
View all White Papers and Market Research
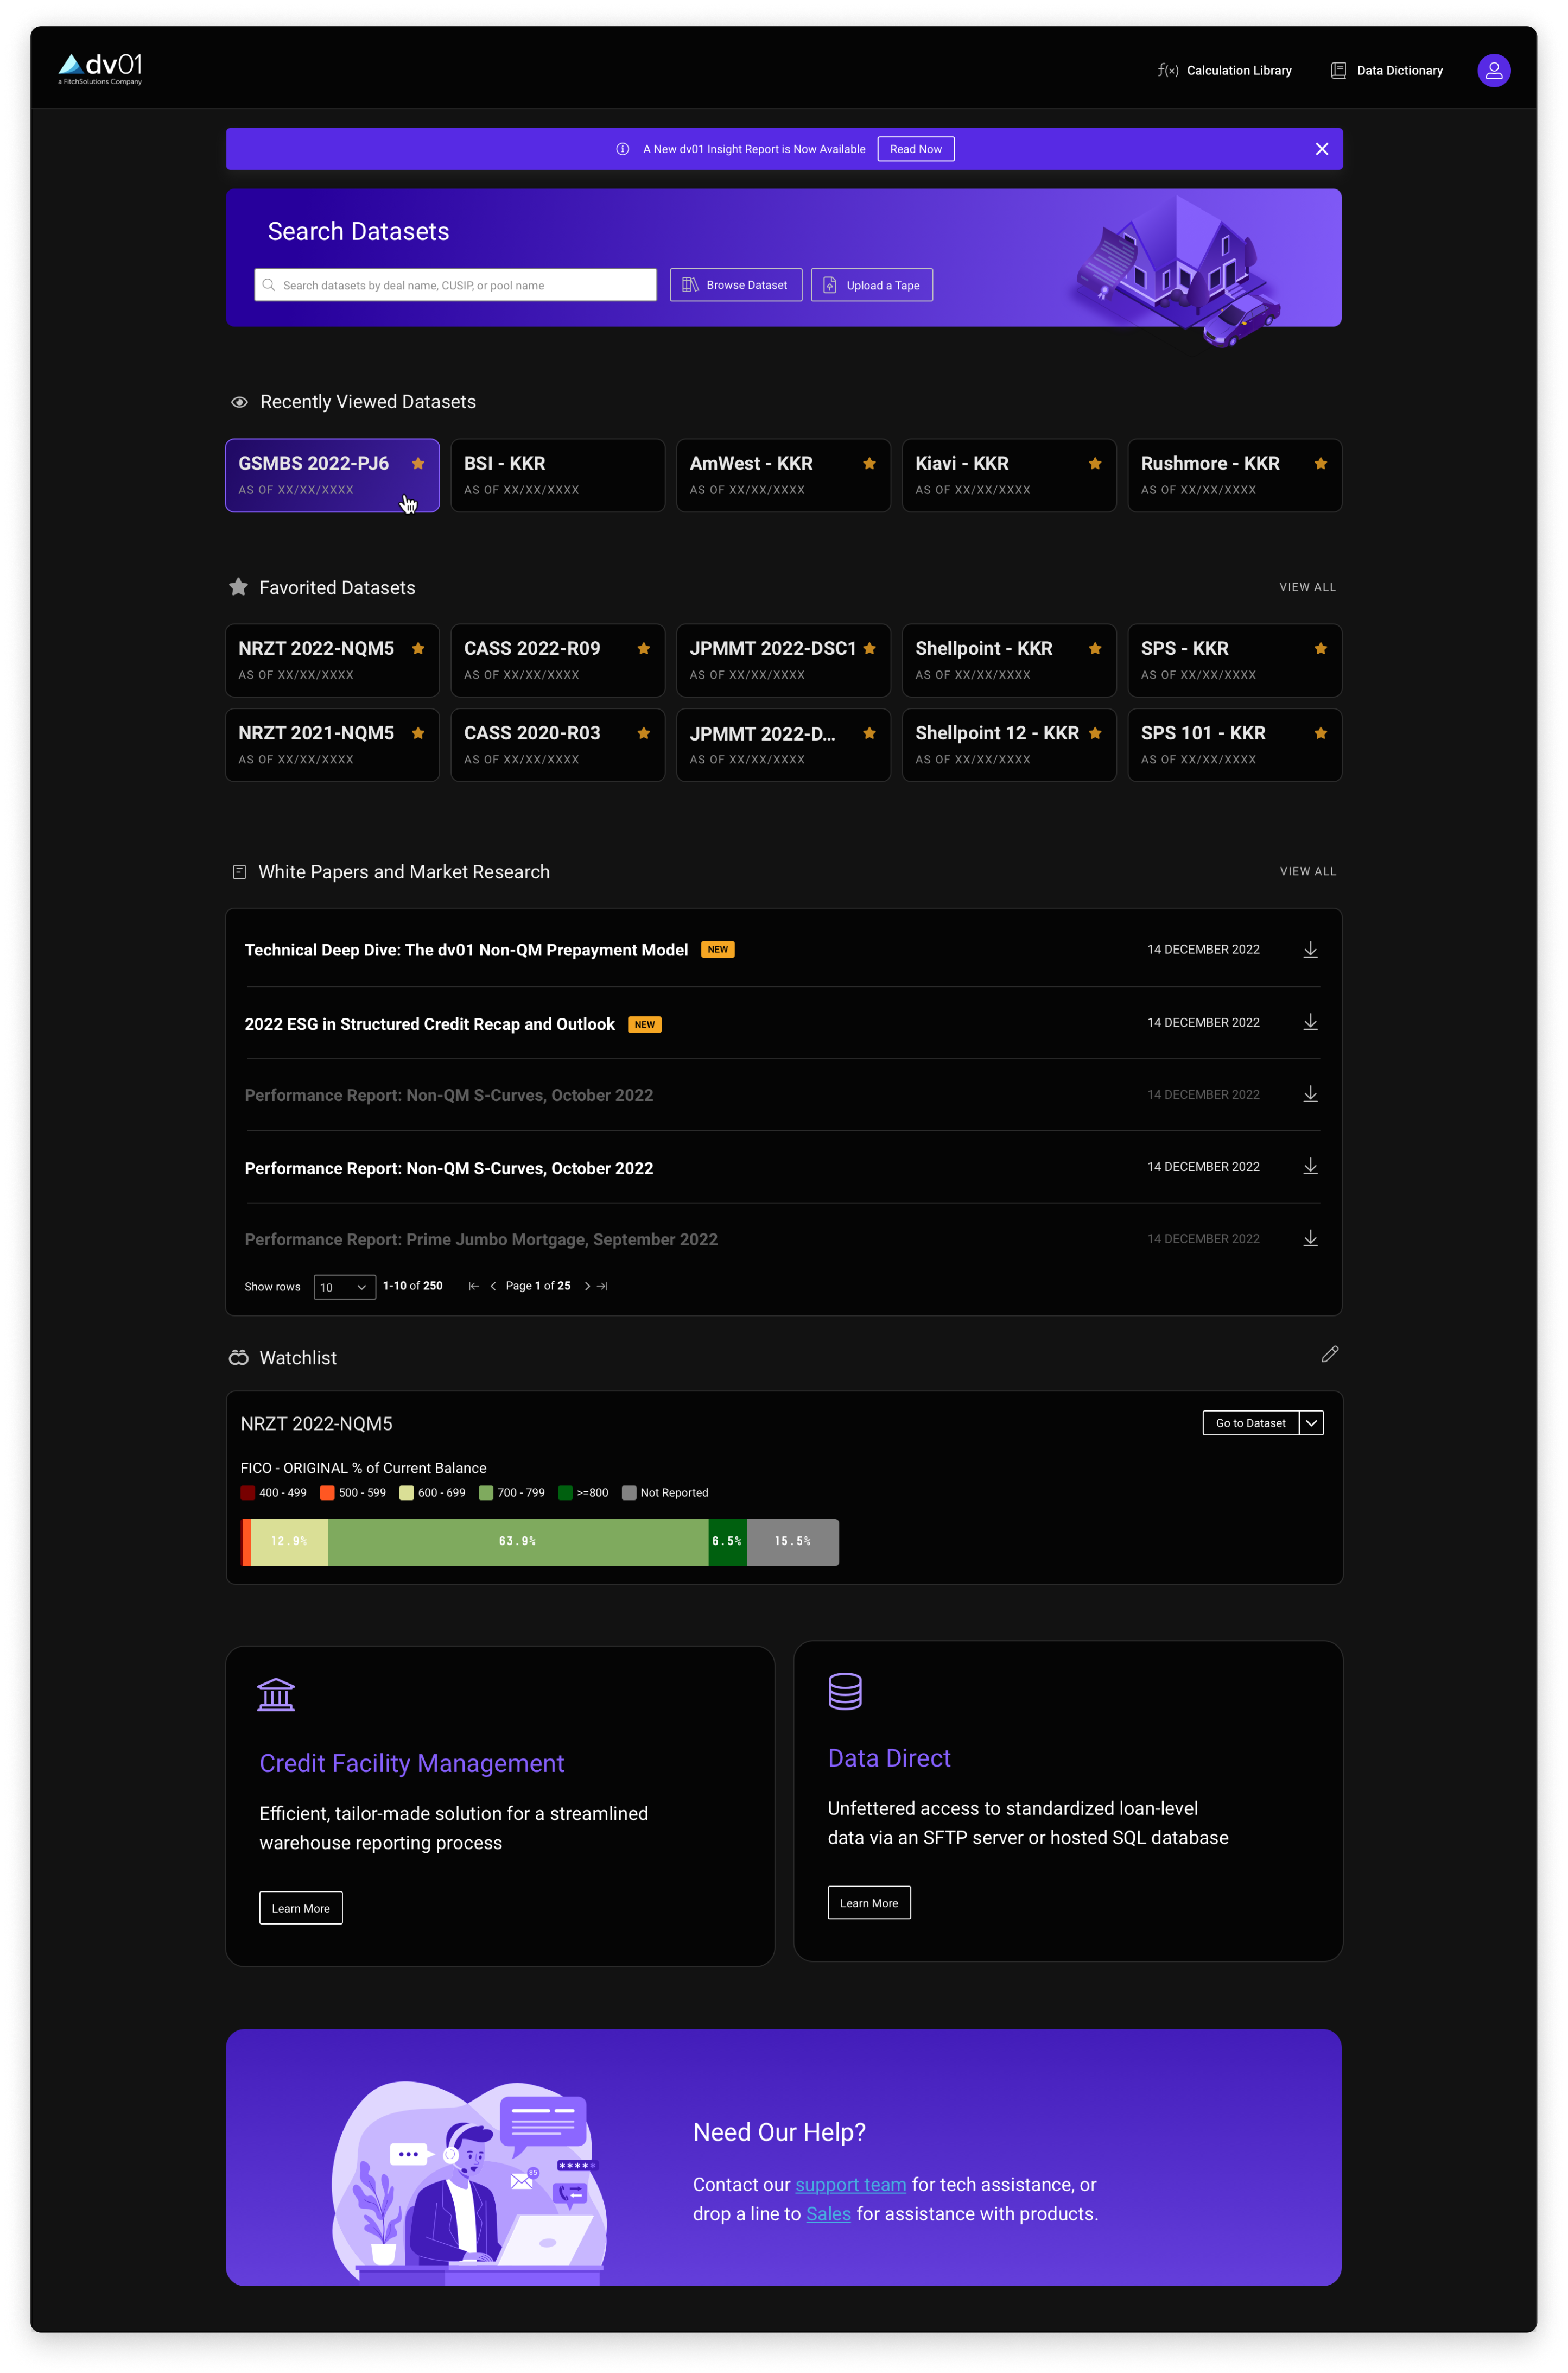(x=1307, y=871)
